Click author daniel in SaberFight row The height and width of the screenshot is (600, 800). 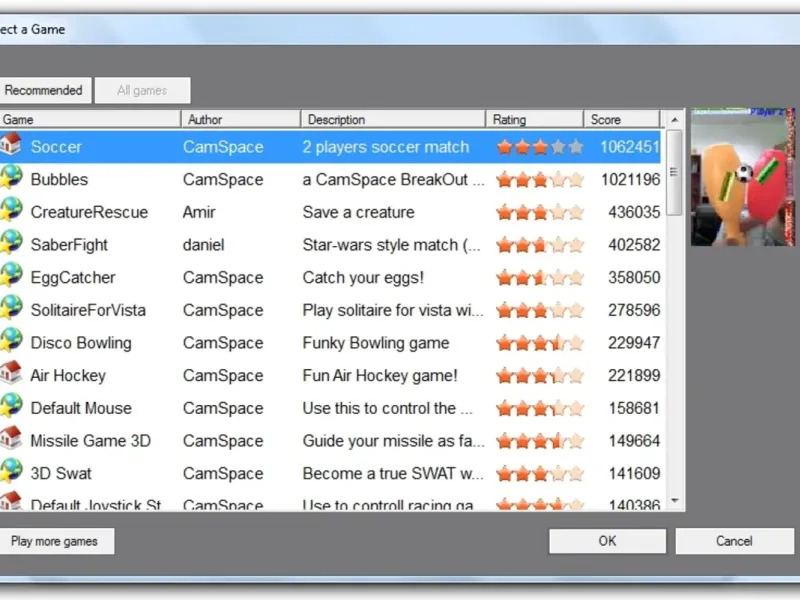tap(204, 245)
